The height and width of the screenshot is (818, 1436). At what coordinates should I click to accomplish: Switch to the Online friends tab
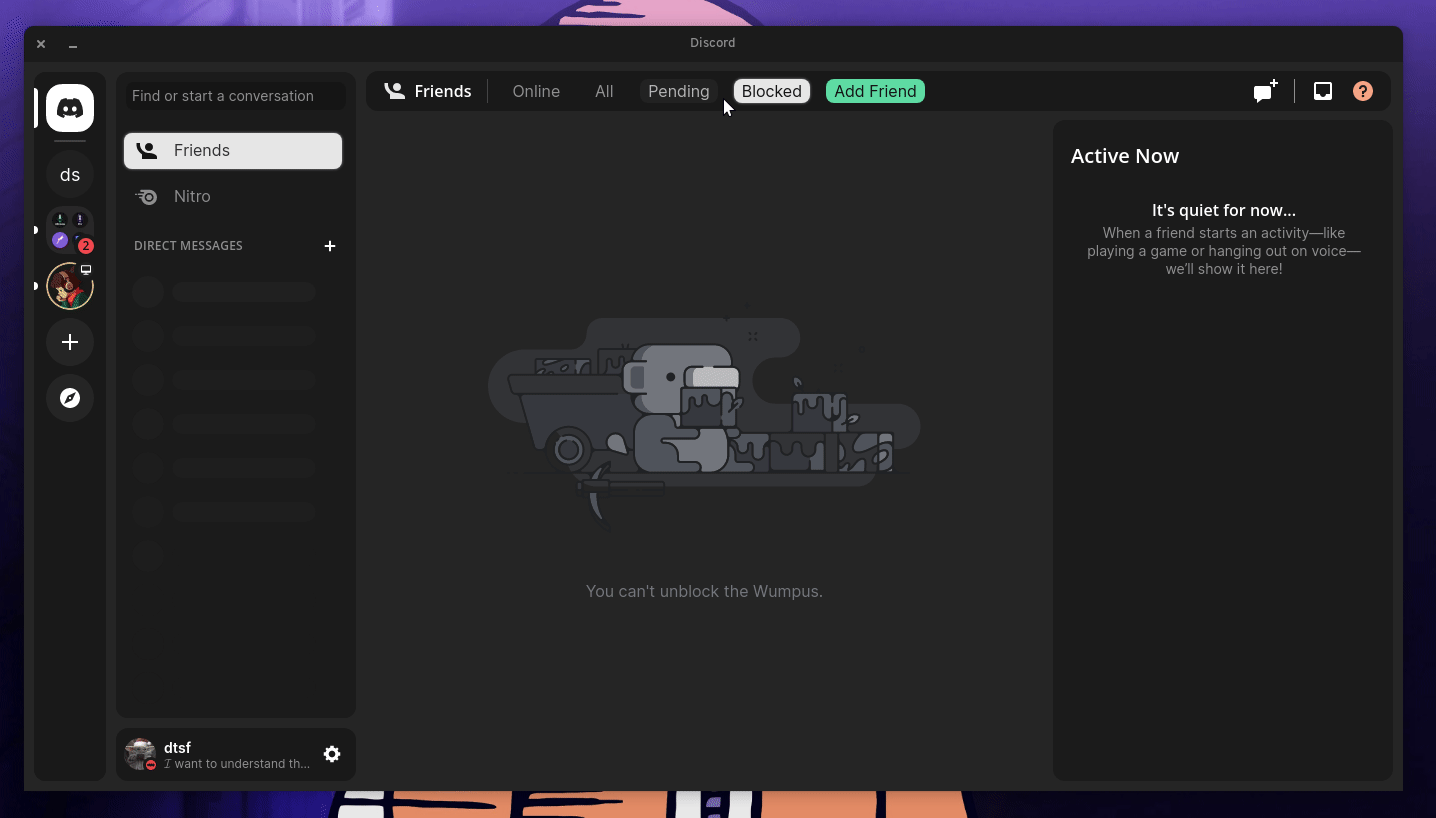point(536,91)
